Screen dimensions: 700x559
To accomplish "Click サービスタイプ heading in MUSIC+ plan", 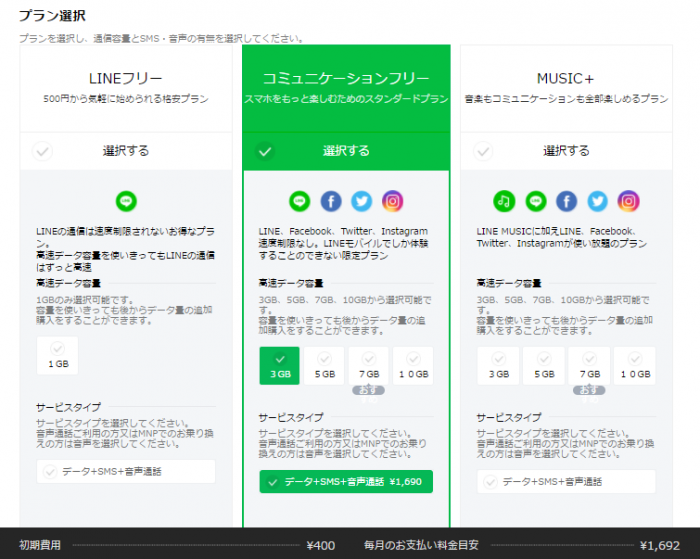I will coord(509,417).
